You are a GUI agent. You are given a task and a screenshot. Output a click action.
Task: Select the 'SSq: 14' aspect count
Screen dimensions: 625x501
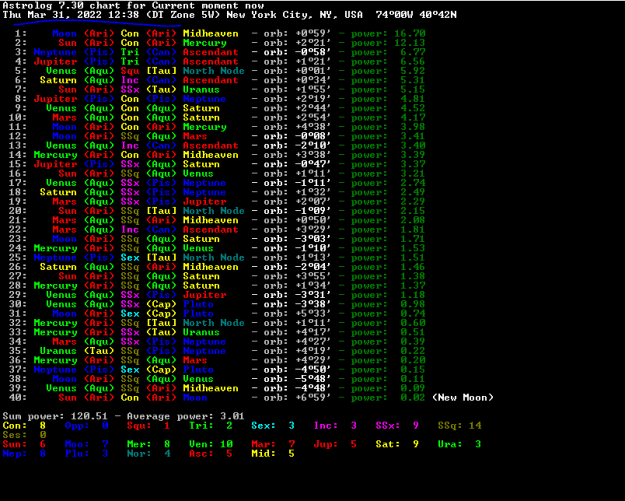[x=460, y=426]
